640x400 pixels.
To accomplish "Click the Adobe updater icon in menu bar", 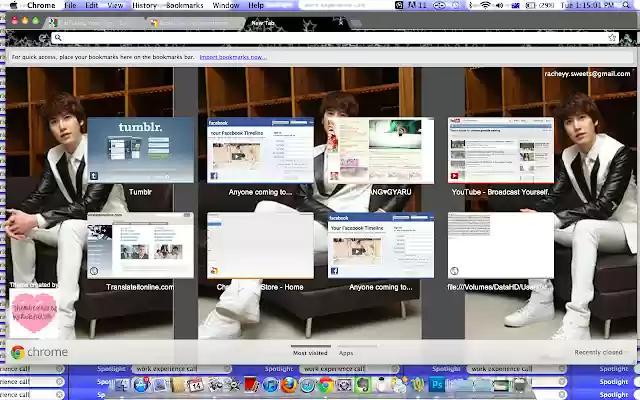I will (x=416, y=5).
